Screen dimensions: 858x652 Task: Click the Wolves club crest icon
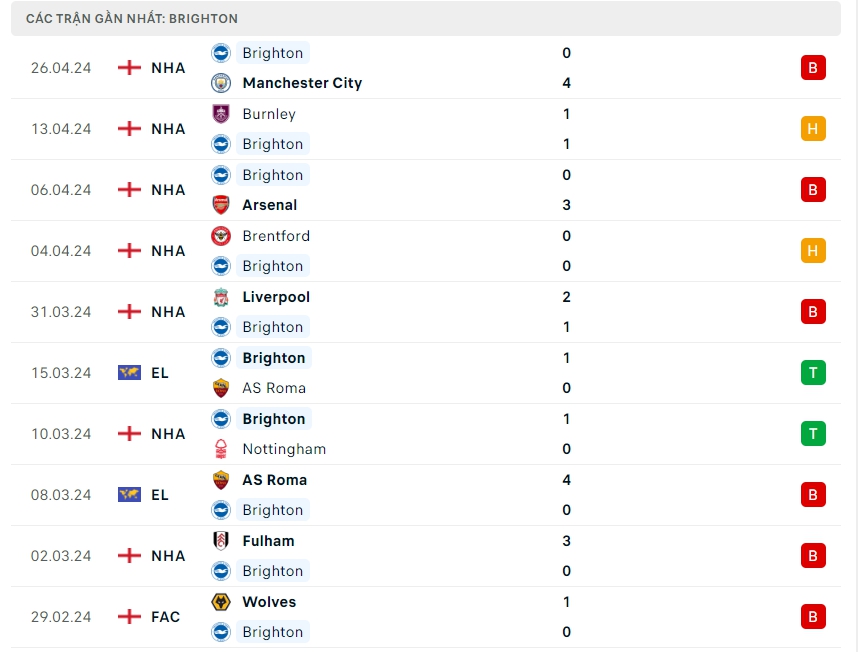[x=221, y=602]
